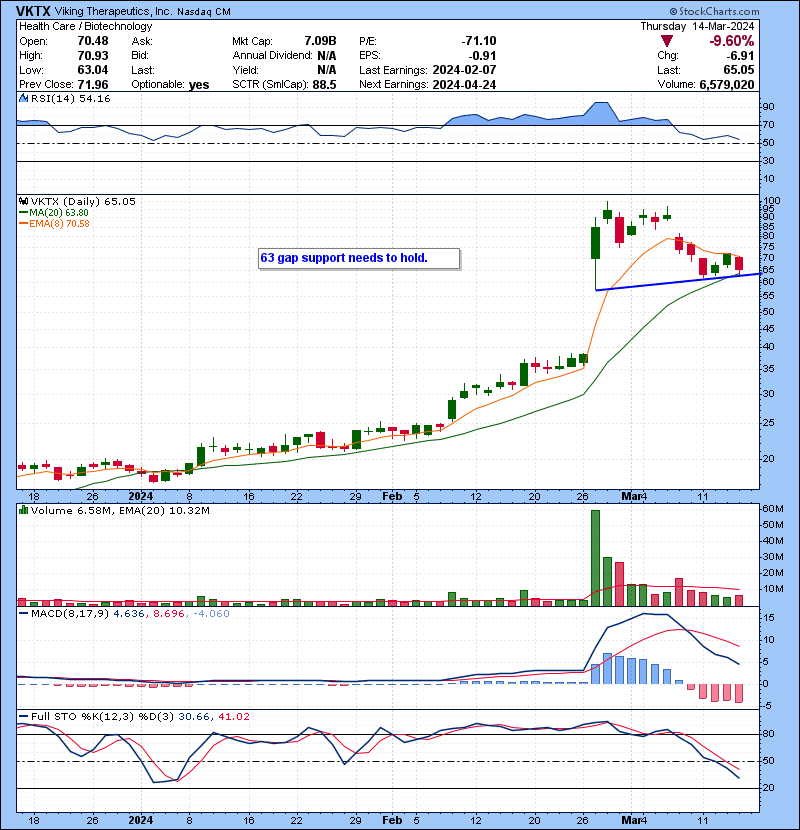Click the green MA(20) legend line marker
Viewport: 800px width, 830px height.
pos(23,213)
